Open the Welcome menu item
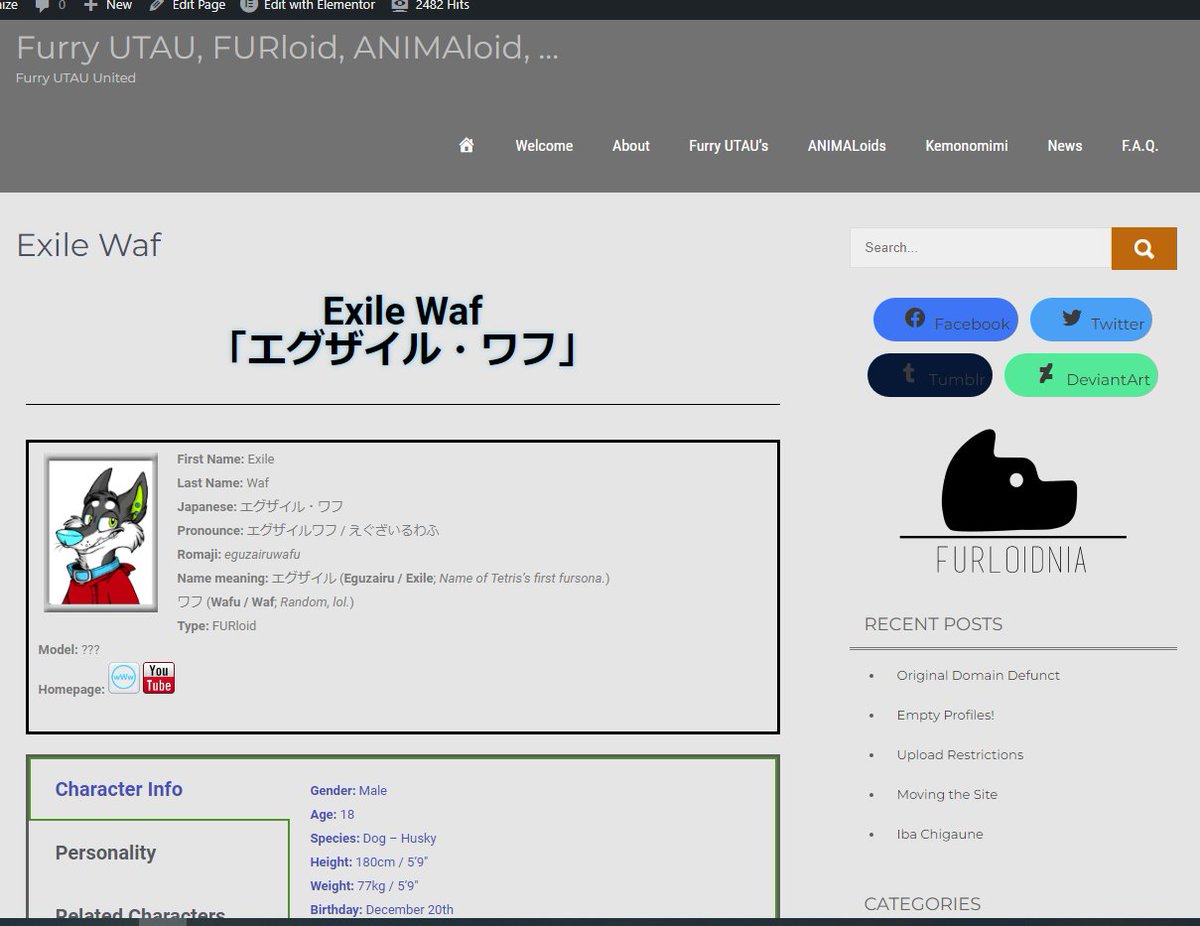 coord(544,146)
